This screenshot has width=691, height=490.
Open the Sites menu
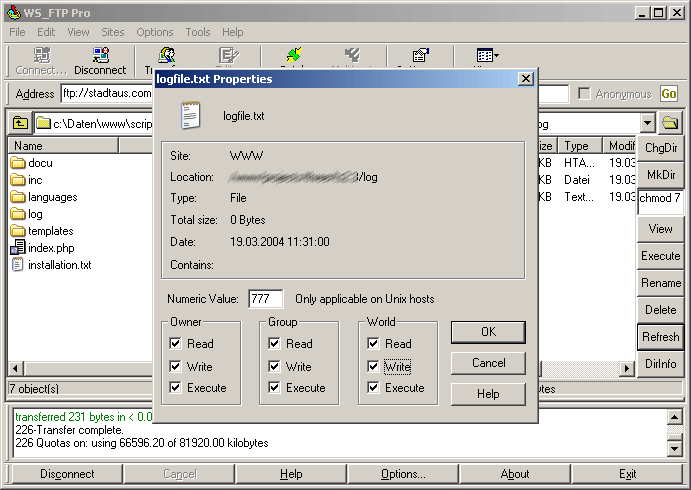113,32
